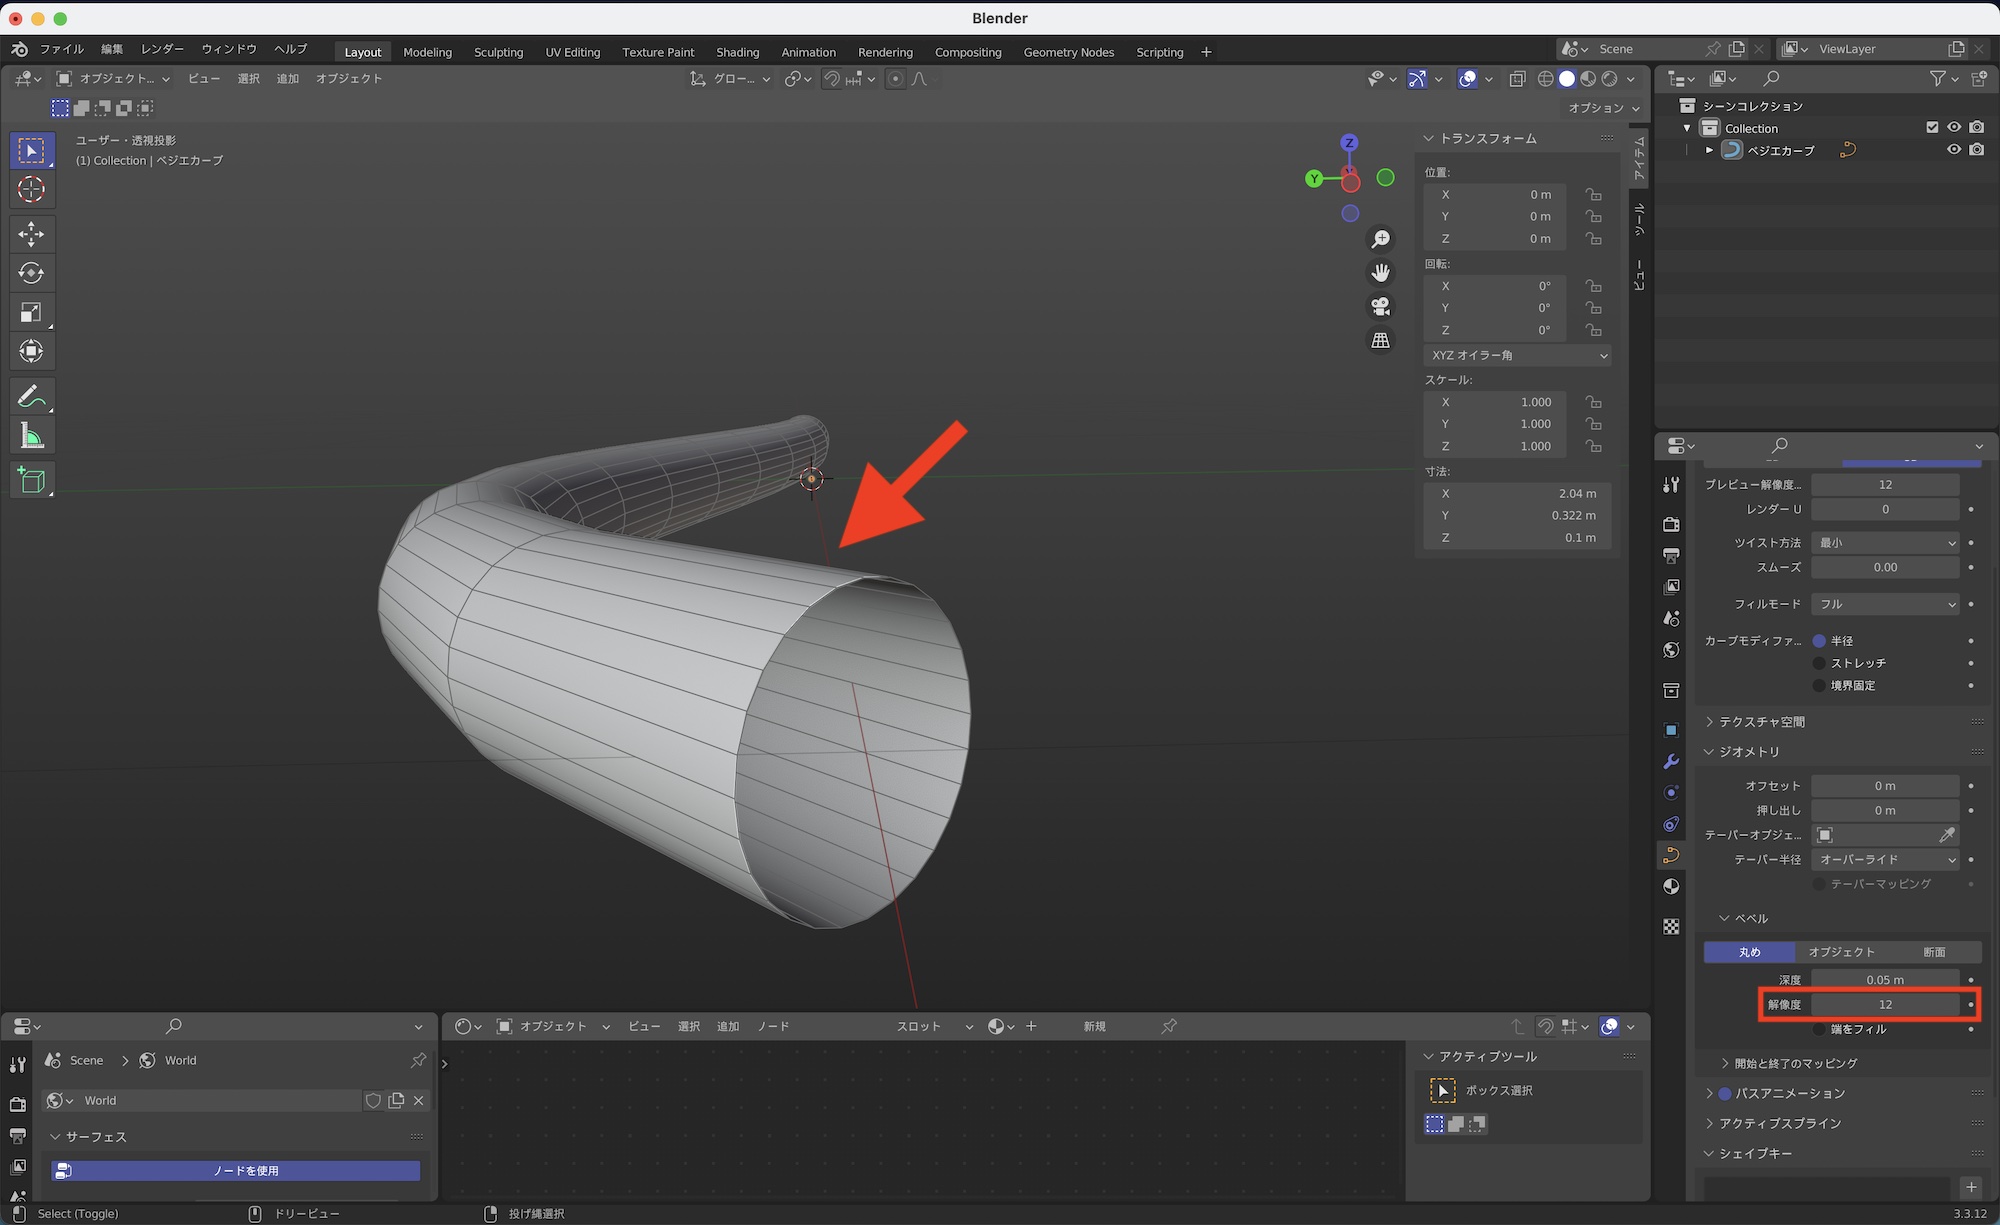2000x1225 pixels.
Task: Toggle camera view button in viewport
Action: [x=1381, y=306]
